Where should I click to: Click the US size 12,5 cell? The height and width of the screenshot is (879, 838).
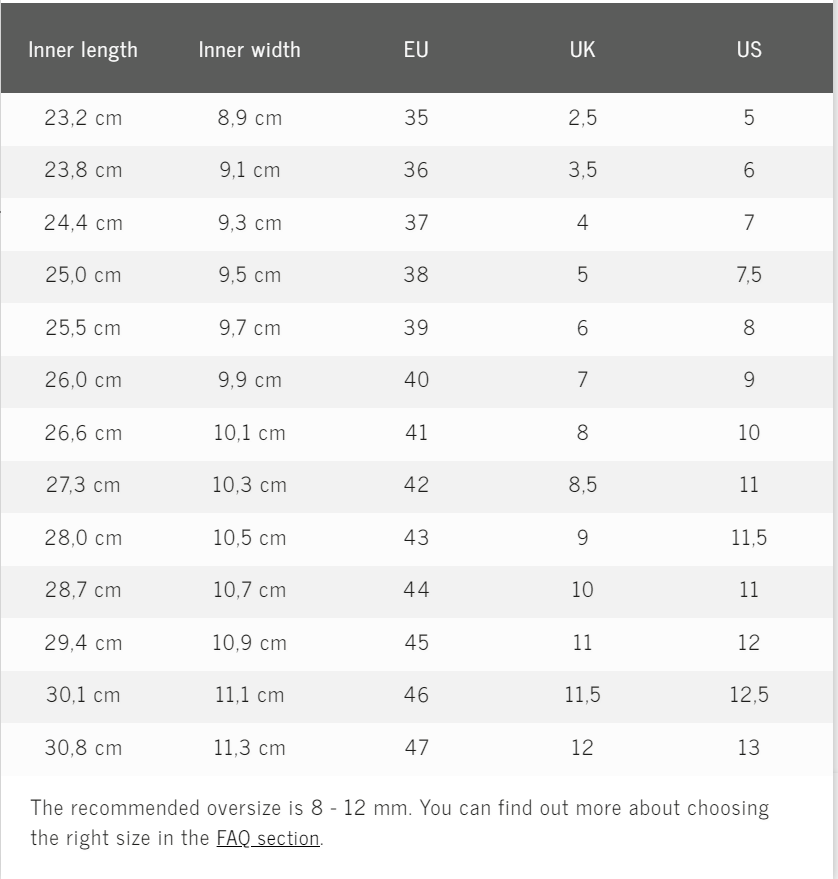tap(749, 695)
